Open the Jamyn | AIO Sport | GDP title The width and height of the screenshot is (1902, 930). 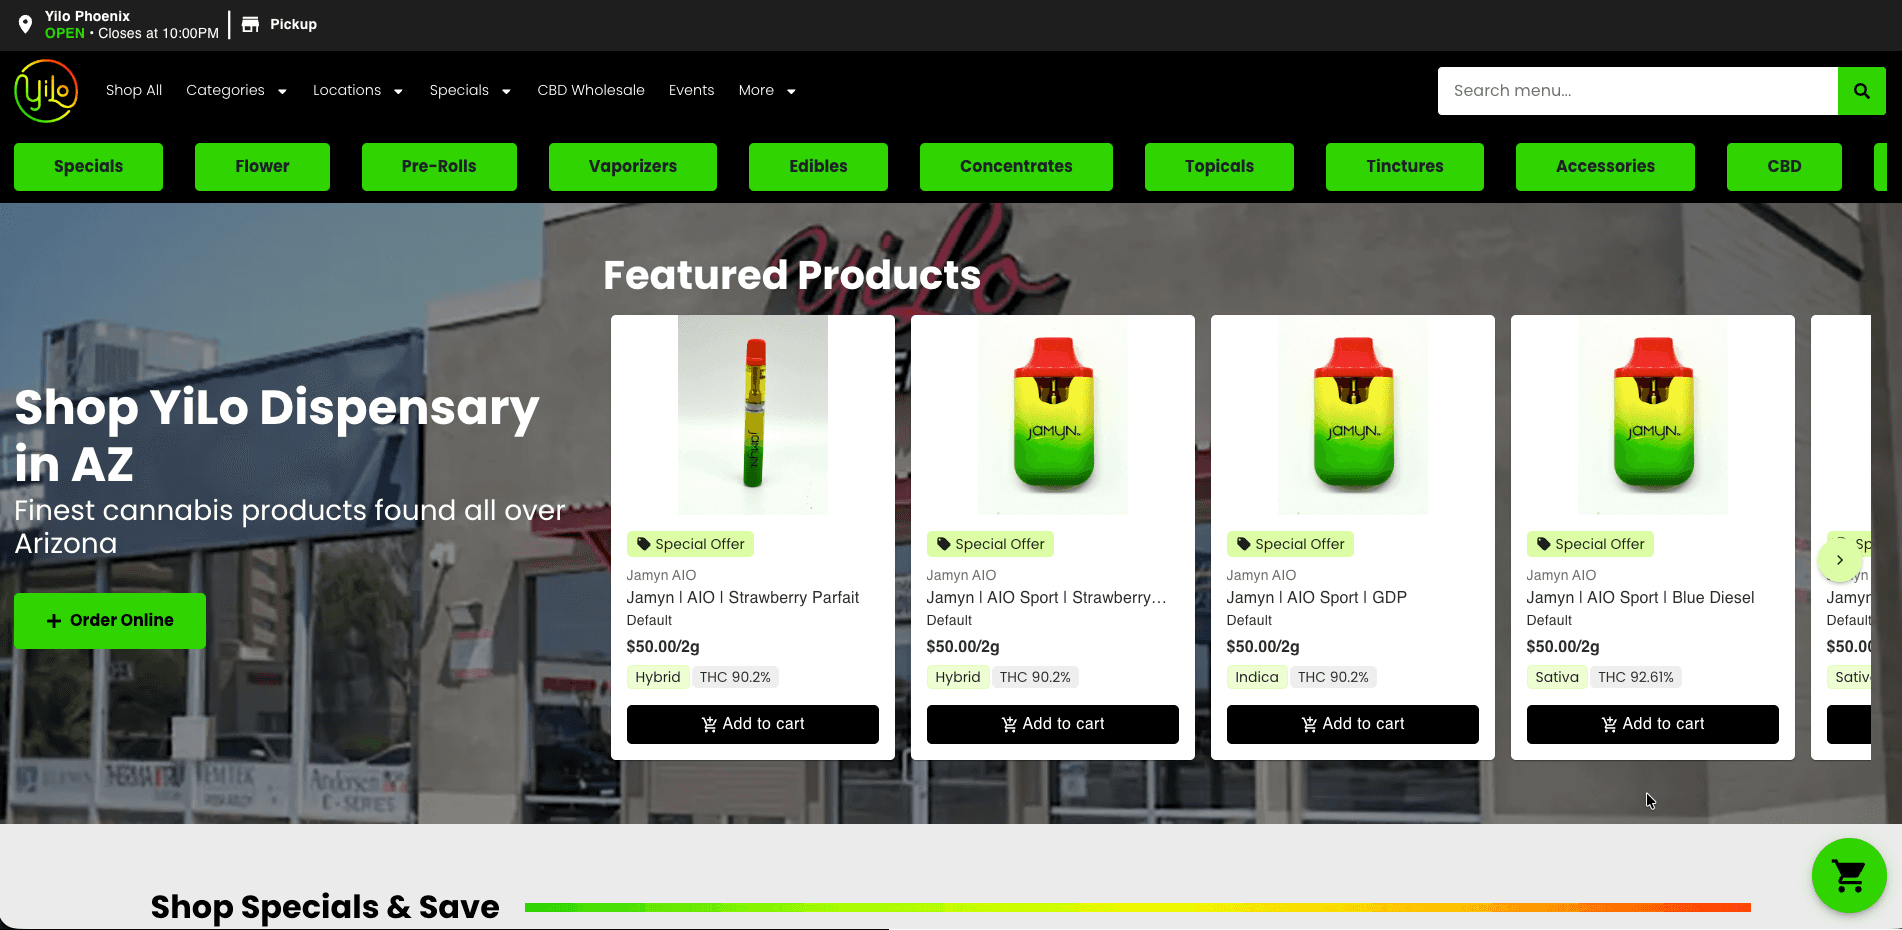[x=1317, y=598]
